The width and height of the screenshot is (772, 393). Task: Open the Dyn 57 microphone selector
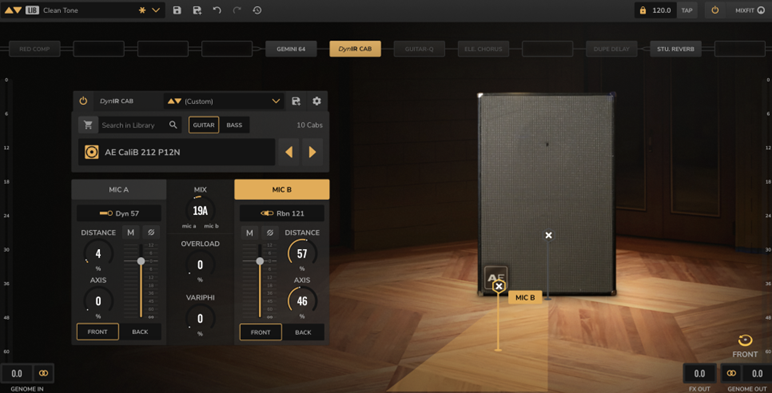click(x=119, y=213)
